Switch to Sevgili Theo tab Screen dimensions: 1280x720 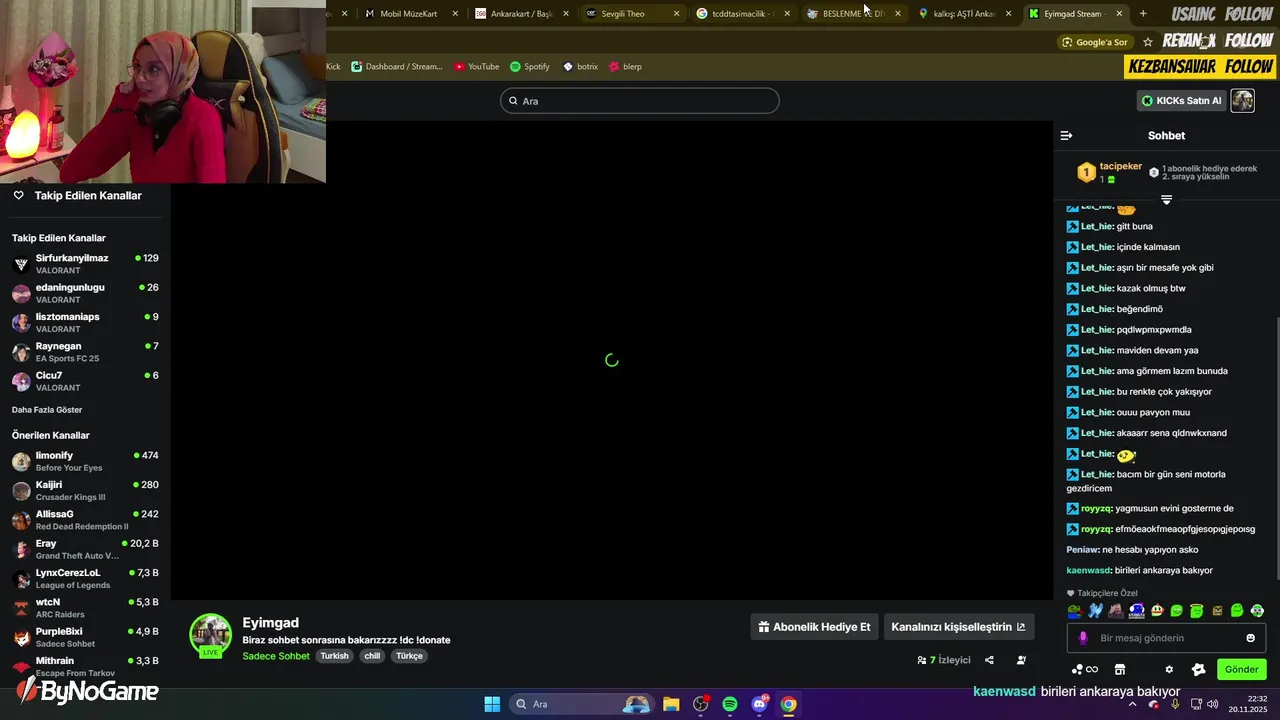click(x=632, y=14)
